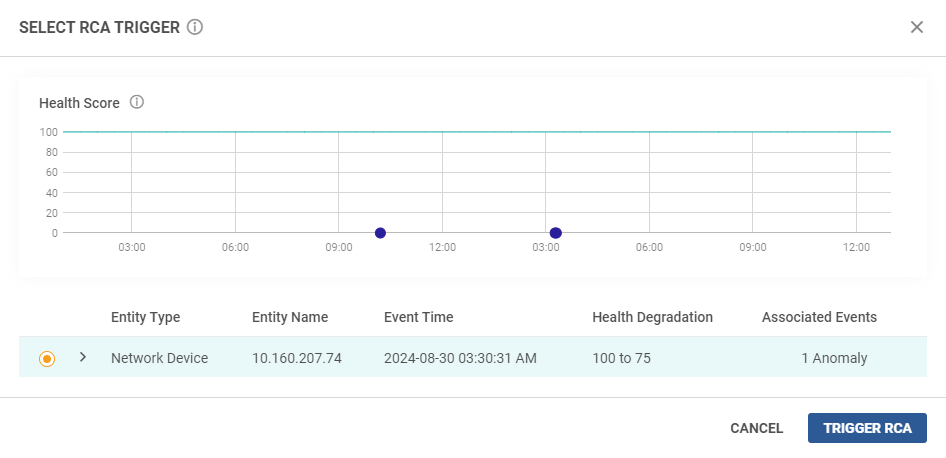This screenshot has height=458, width=946.
Task: Click the Event Time column header
Action: tap(418, 317)
